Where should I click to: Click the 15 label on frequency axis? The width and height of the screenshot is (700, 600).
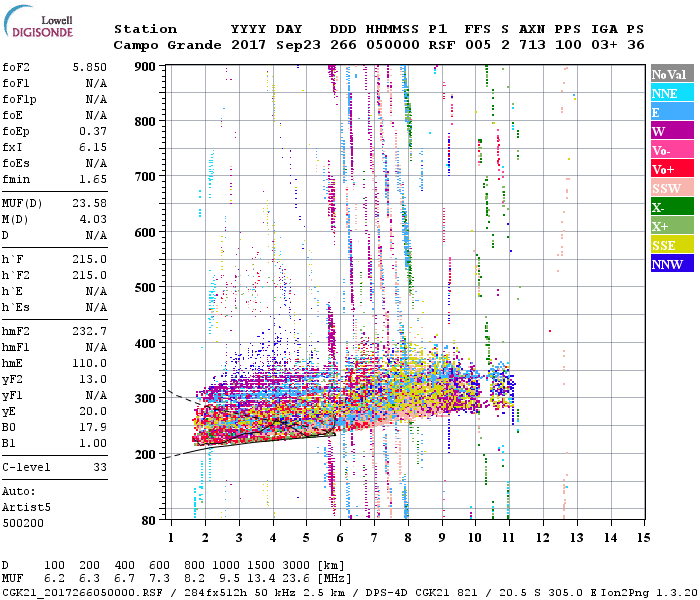tap(645, 538)
